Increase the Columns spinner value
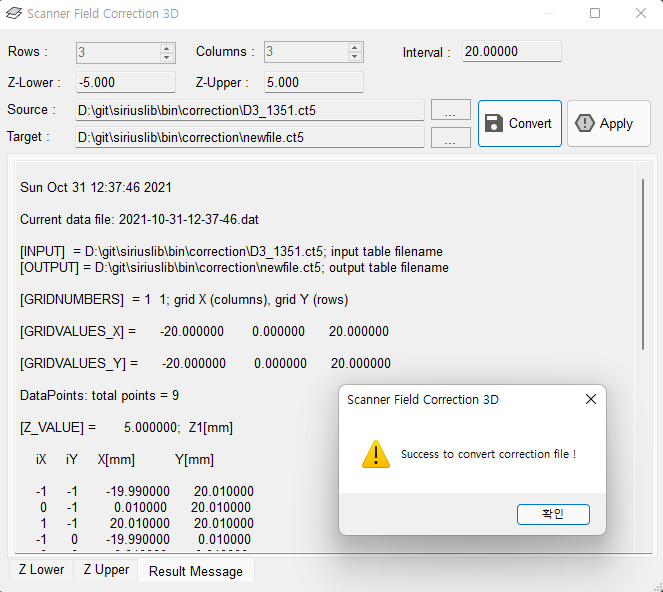The image size is (663, 592). pyautogui.click(x=355, y=48)
